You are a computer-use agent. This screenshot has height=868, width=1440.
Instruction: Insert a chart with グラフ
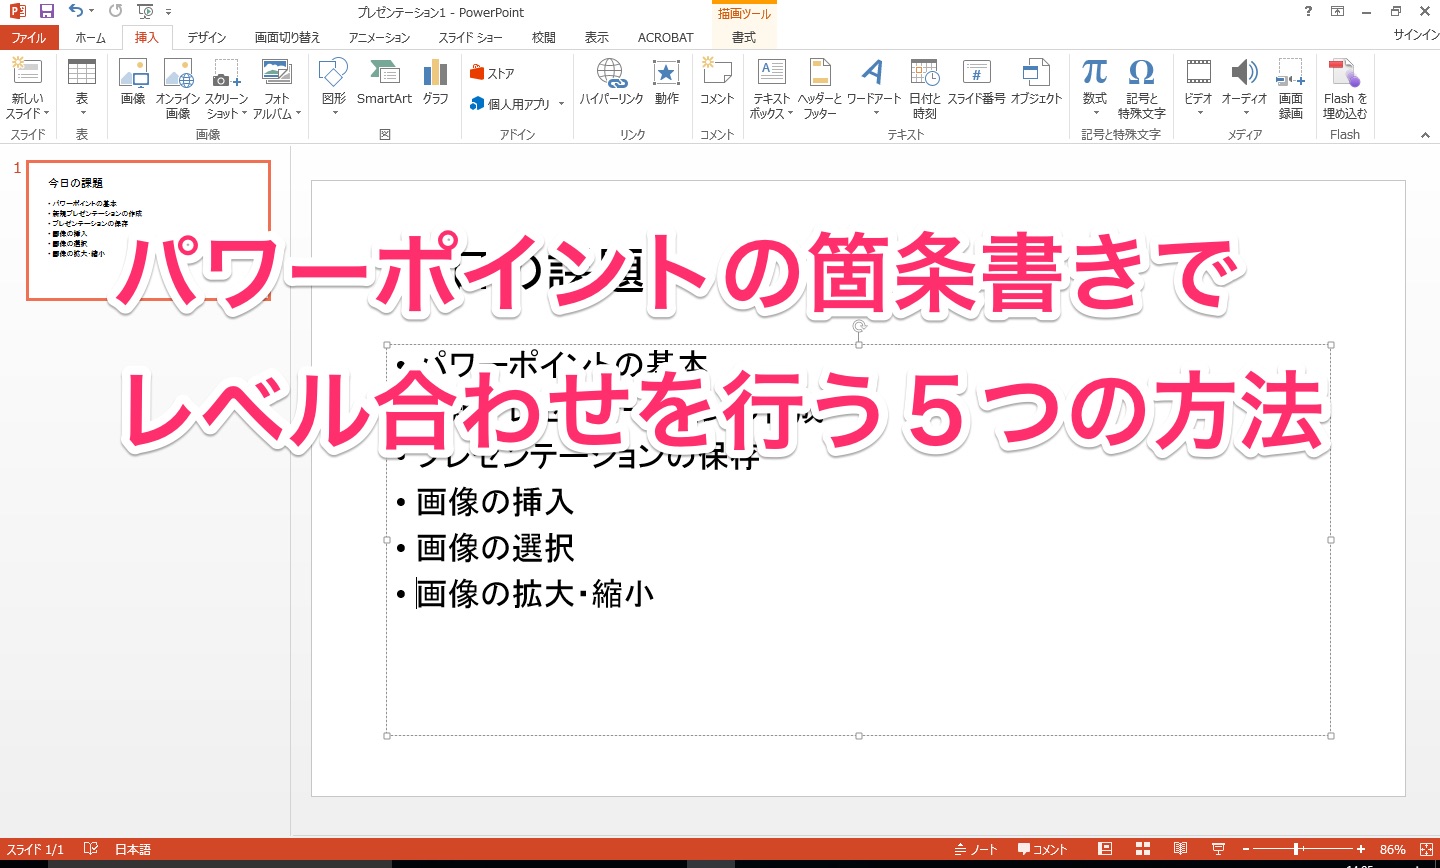coord(435,82)
